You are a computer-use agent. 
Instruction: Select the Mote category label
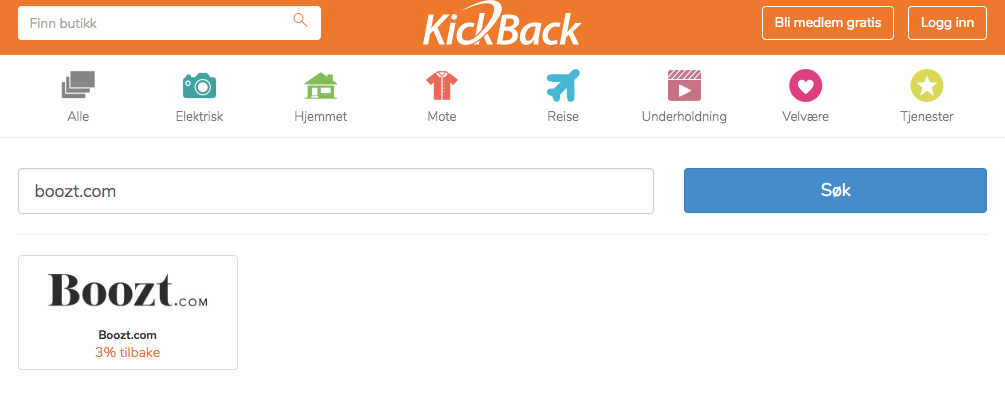pyautogui.click(x=442, y=117)
